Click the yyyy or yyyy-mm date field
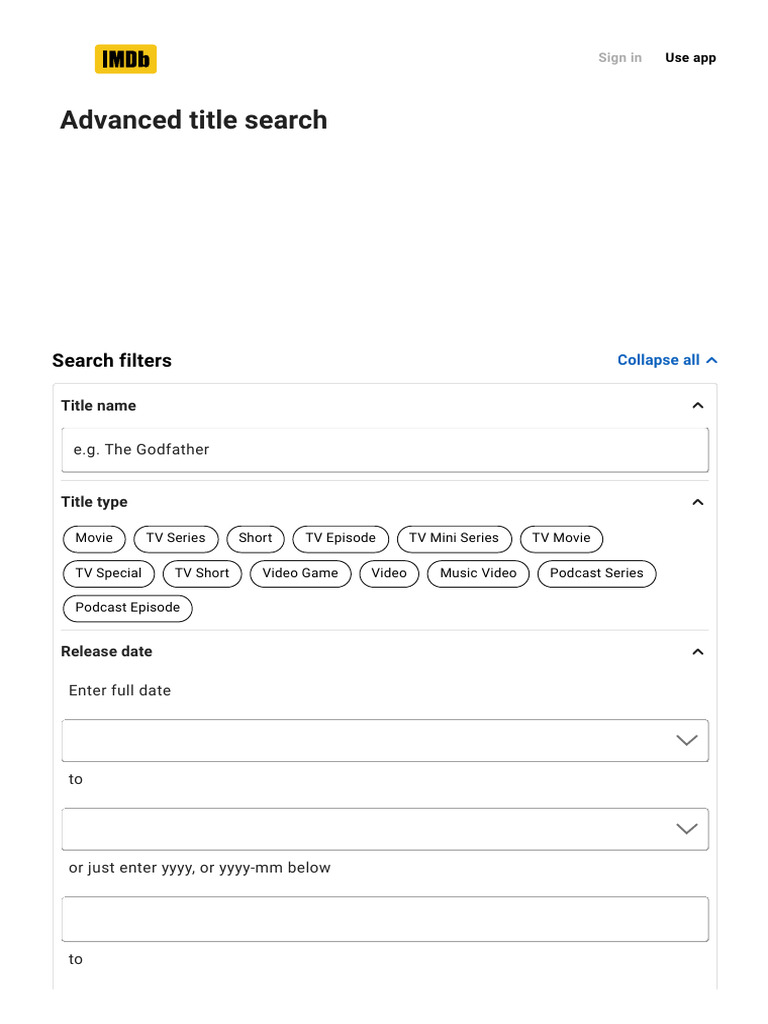The image size is (768, 1024). pyautogui.click(x=385, y=919)
